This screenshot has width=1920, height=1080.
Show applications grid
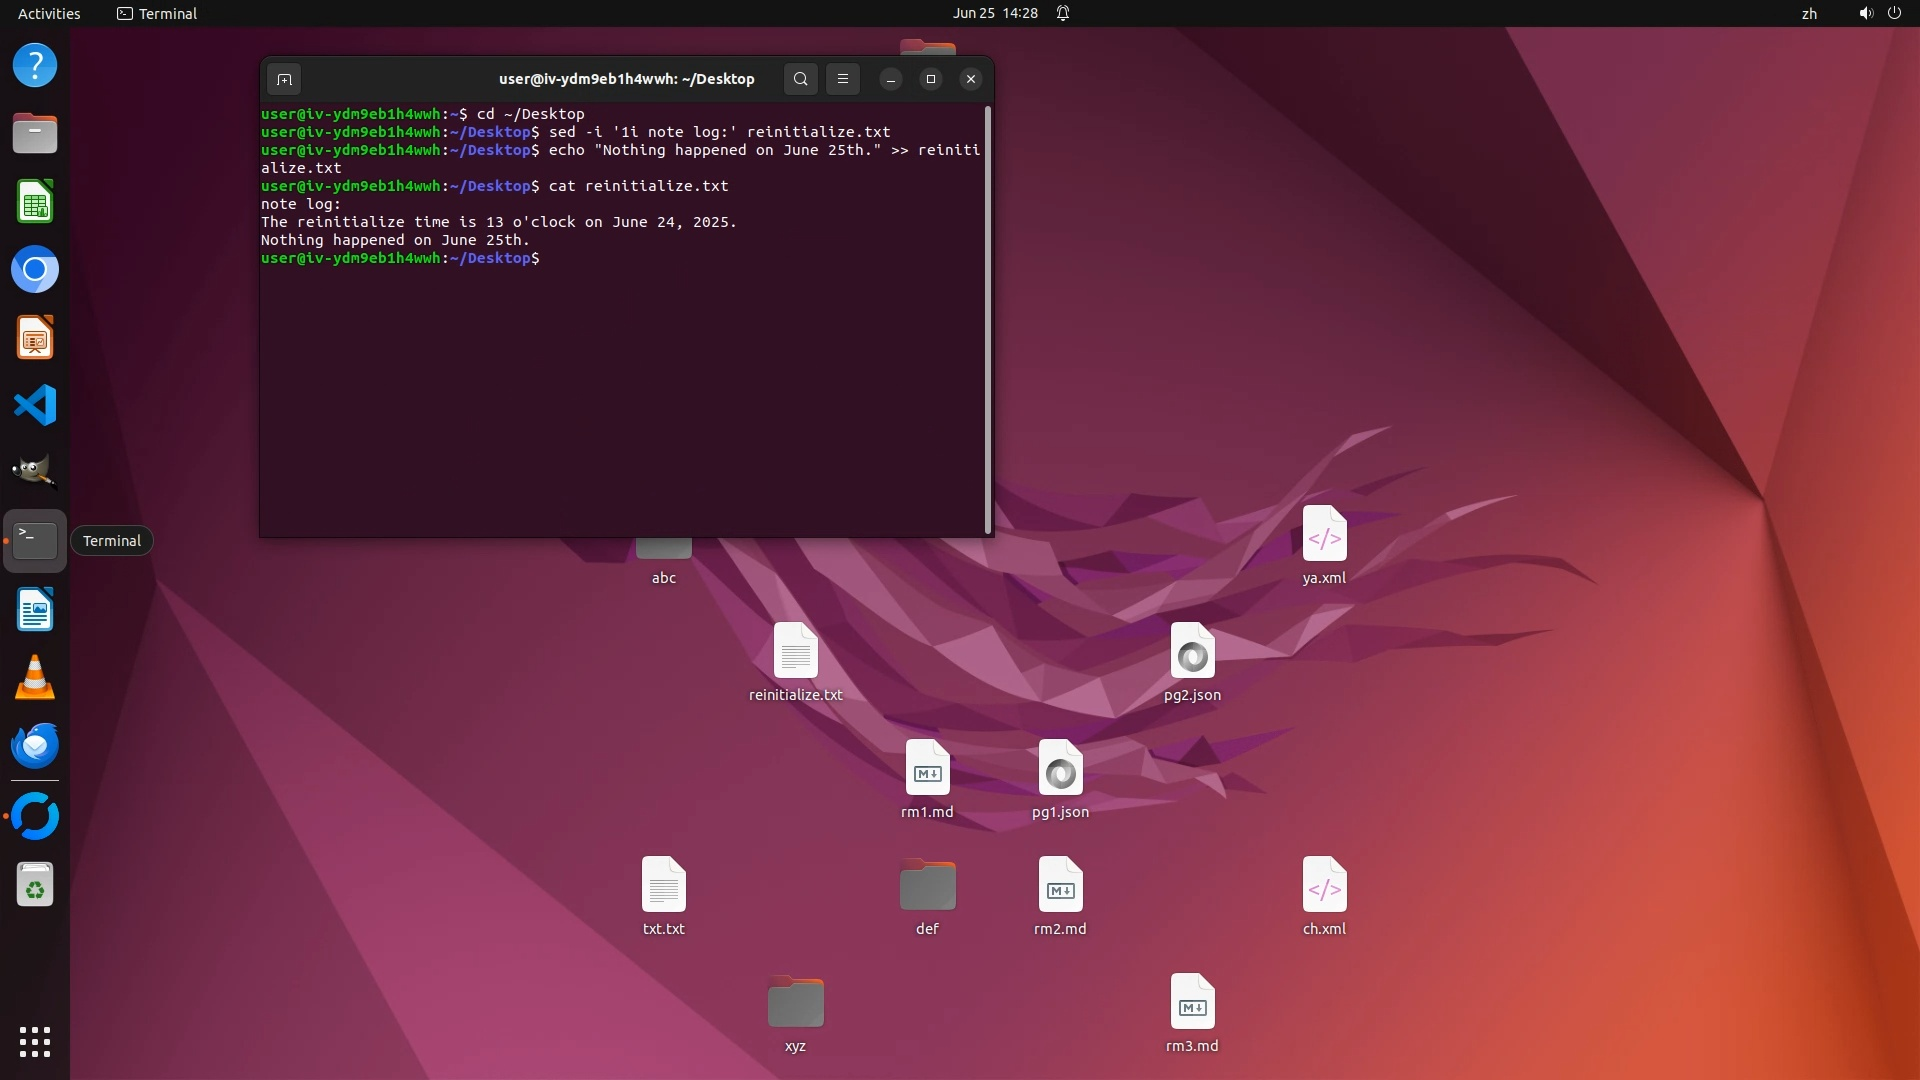(x=35, y=1042)
